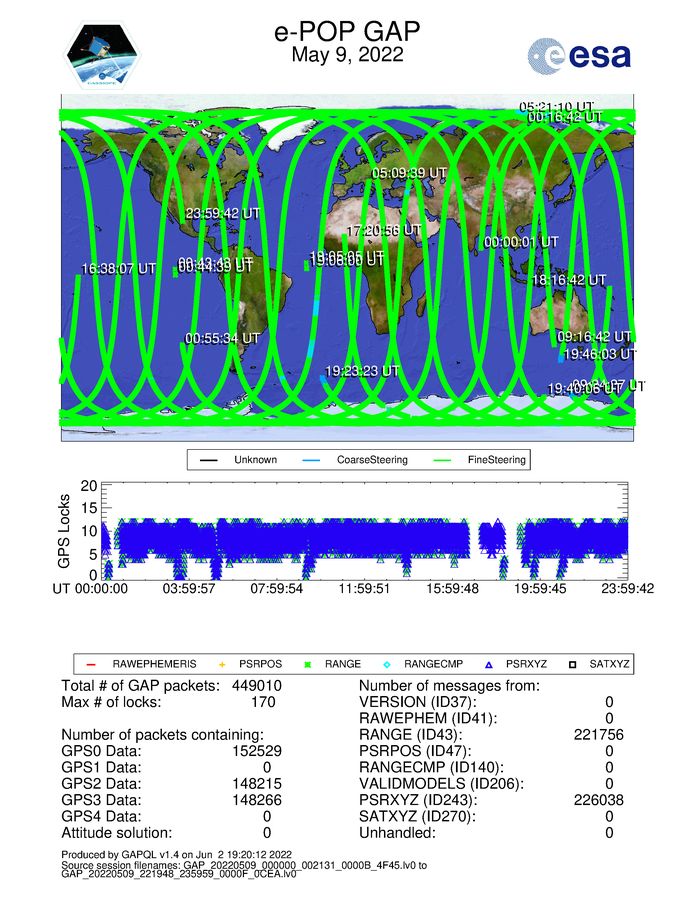Click the e-POP GAP page title
This screenshot has width=695, height=899.
pyautogui.click(x=347, y=32)
